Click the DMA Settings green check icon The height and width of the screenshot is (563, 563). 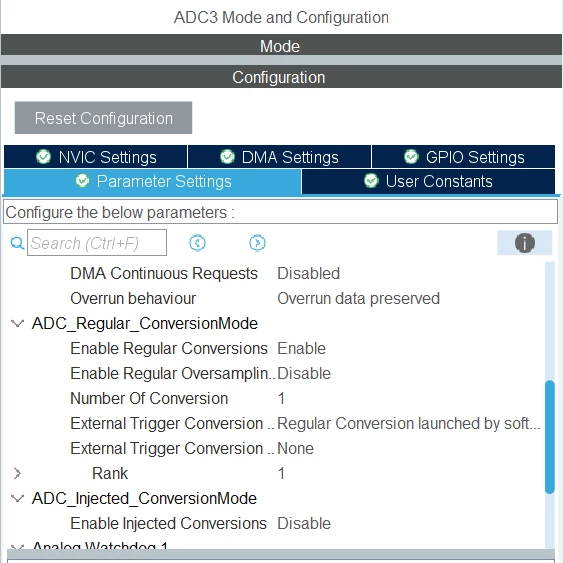pos(227,157)
